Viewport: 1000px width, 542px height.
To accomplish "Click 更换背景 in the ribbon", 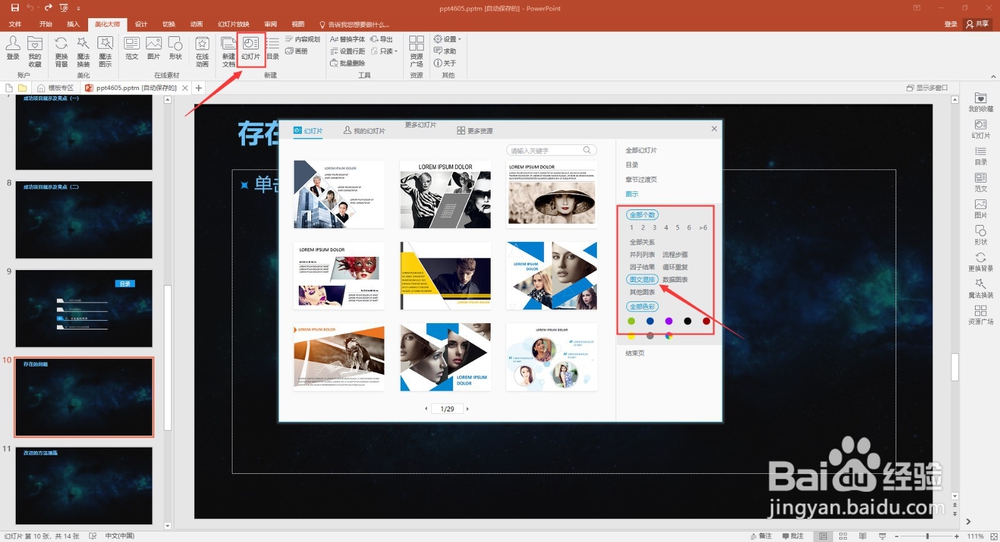I will point(61,51).
